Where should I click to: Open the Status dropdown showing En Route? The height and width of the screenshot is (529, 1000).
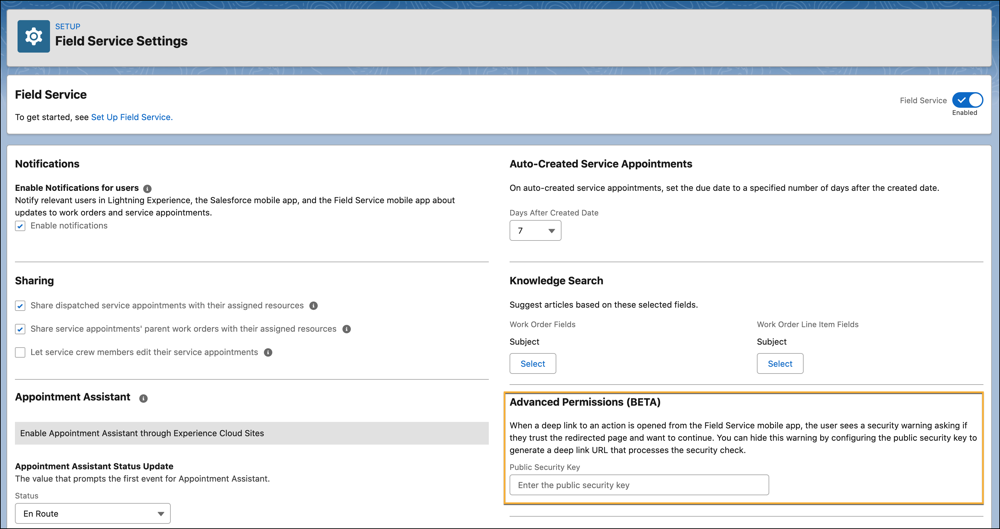click(x=92, y=513)
